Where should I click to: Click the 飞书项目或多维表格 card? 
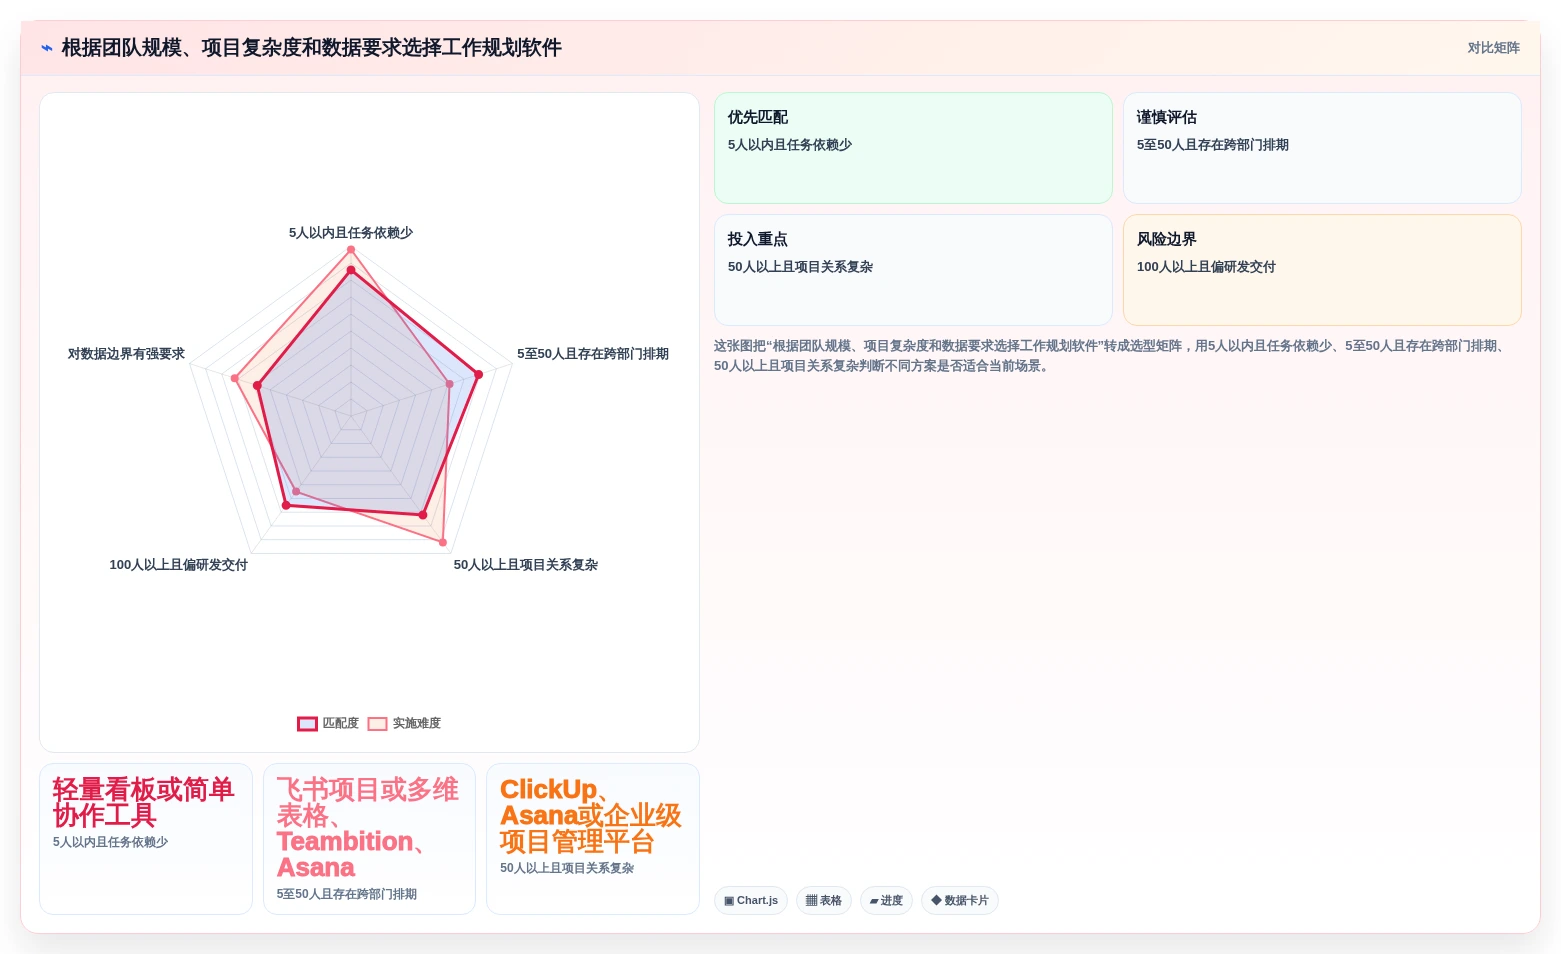coord(369,839)
